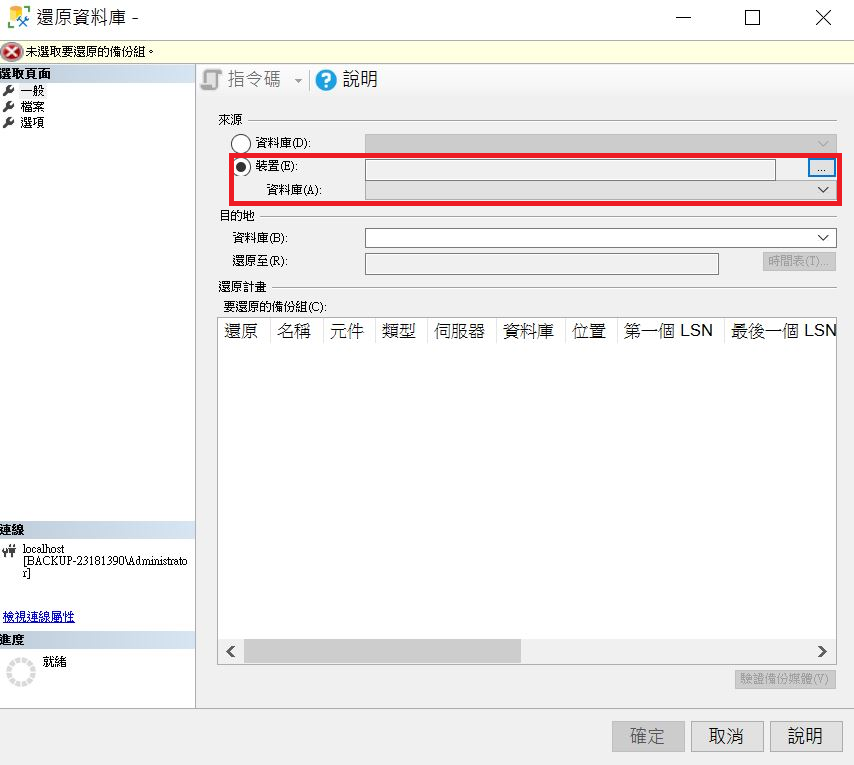854x765 pixels.
Task: Click the 第一個 LSN column header
Action: pyautogui.click(x=668, y=331)
